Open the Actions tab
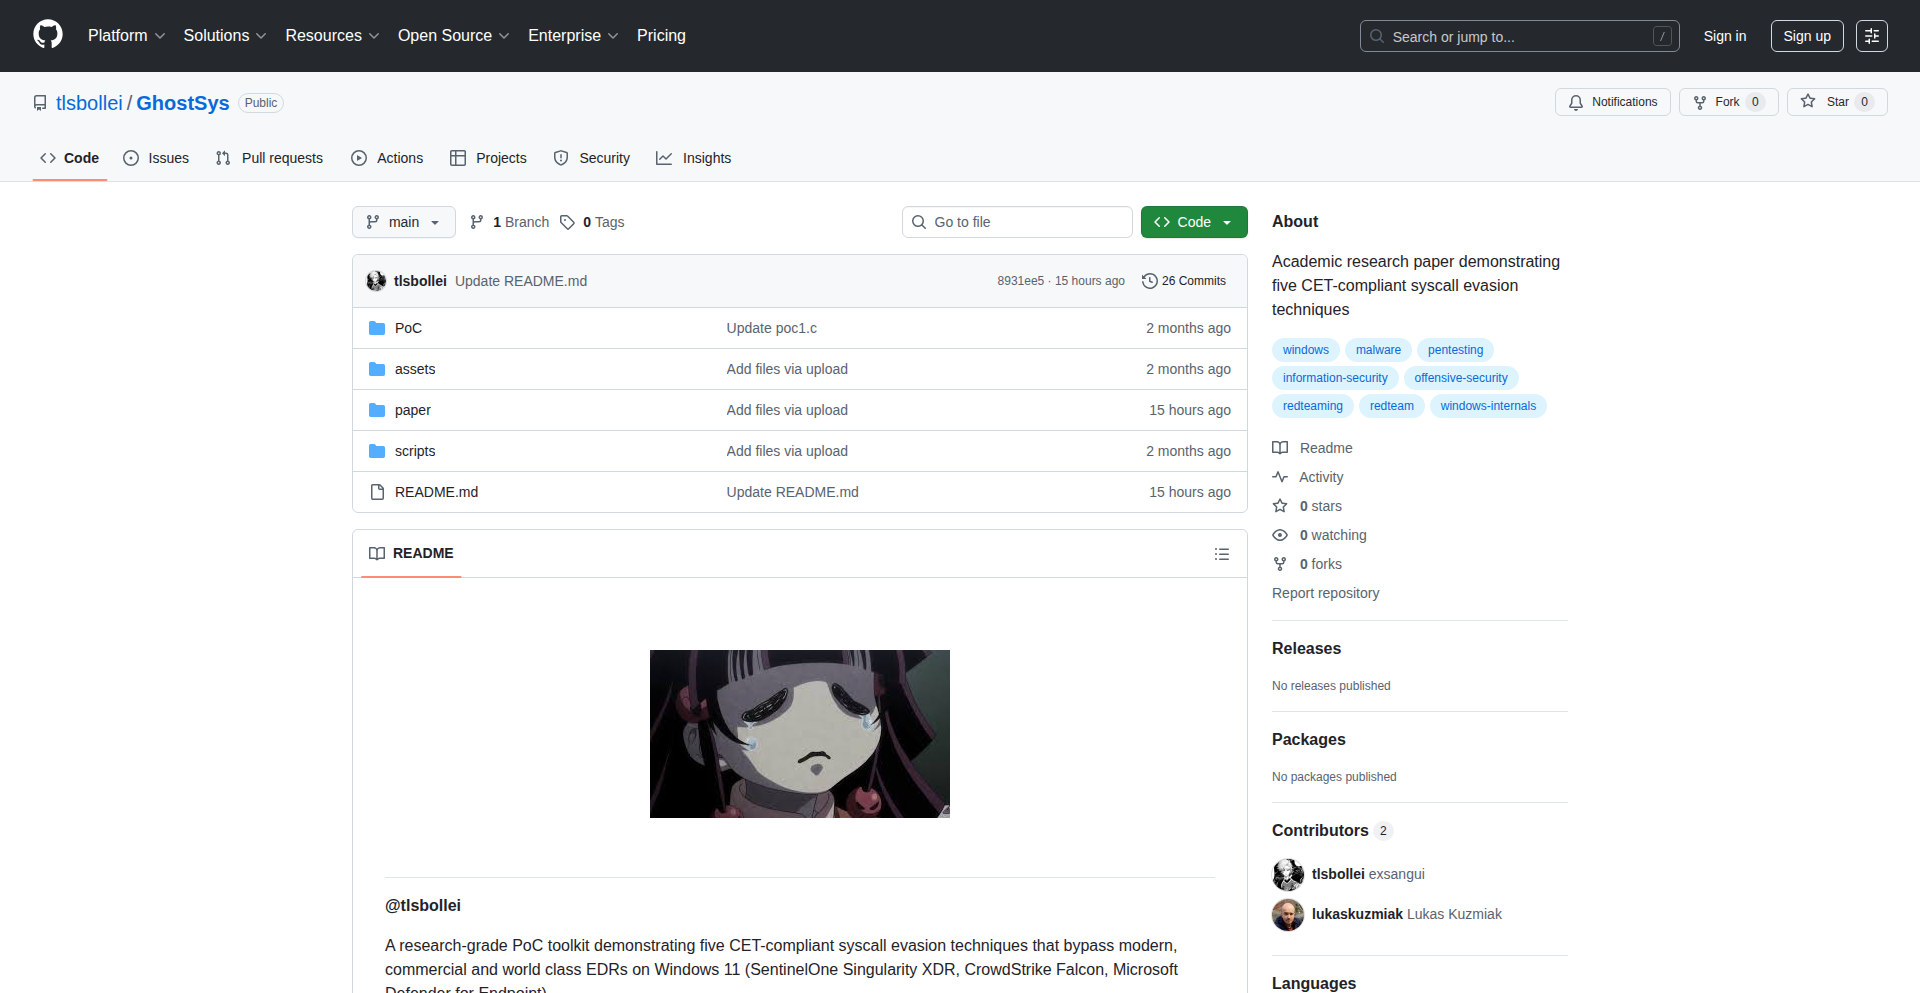Screen dimensions: 1920x993 click(x=387, y=158)
